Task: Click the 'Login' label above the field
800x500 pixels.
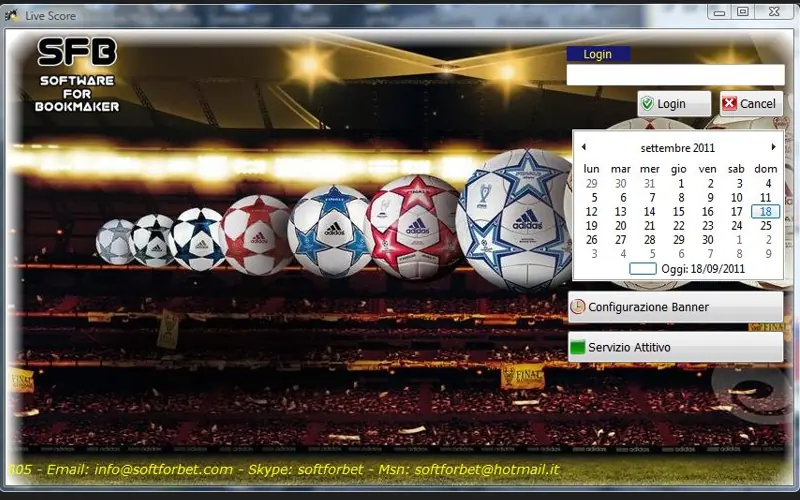Action: click(x=597, y=54)
